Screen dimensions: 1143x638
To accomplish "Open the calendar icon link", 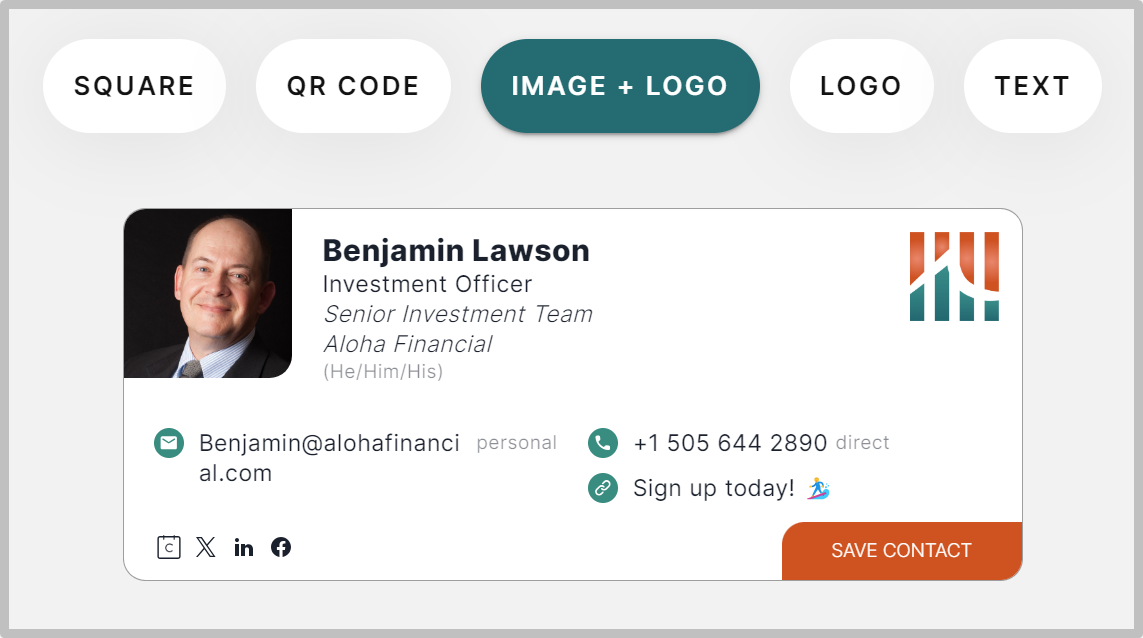I will click(x=169, y=547).
